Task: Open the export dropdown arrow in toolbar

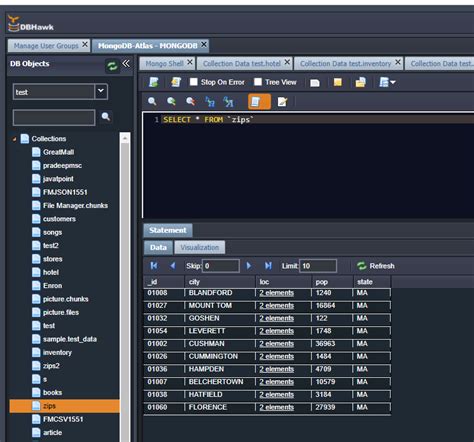Action: click(393, 82)
